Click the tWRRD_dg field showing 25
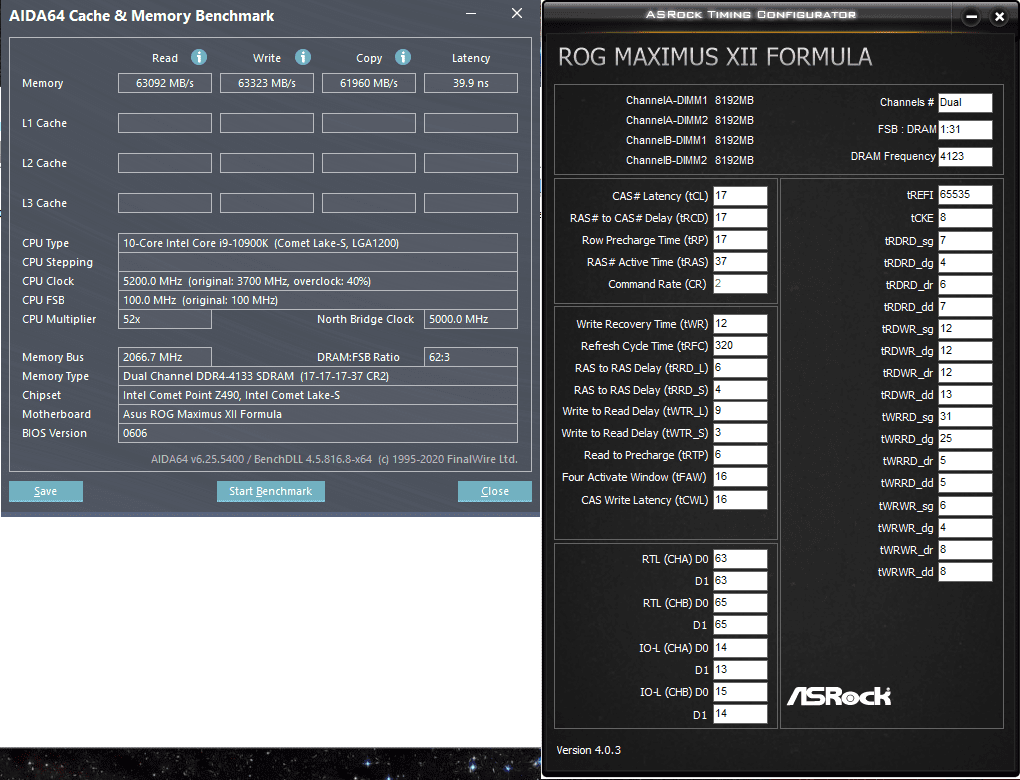Viewport: 1020px width, 780px height. [x=965, y=439]
